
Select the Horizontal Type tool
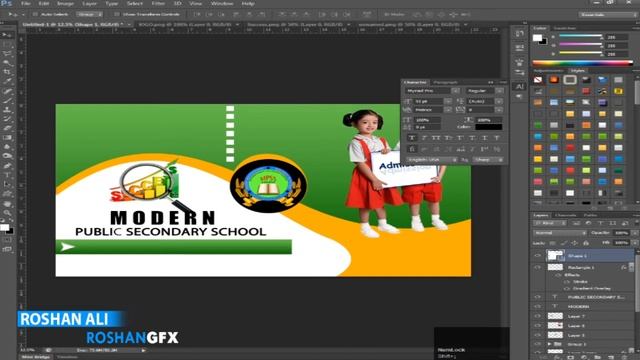pyautogui.click(x=7, y=175)
